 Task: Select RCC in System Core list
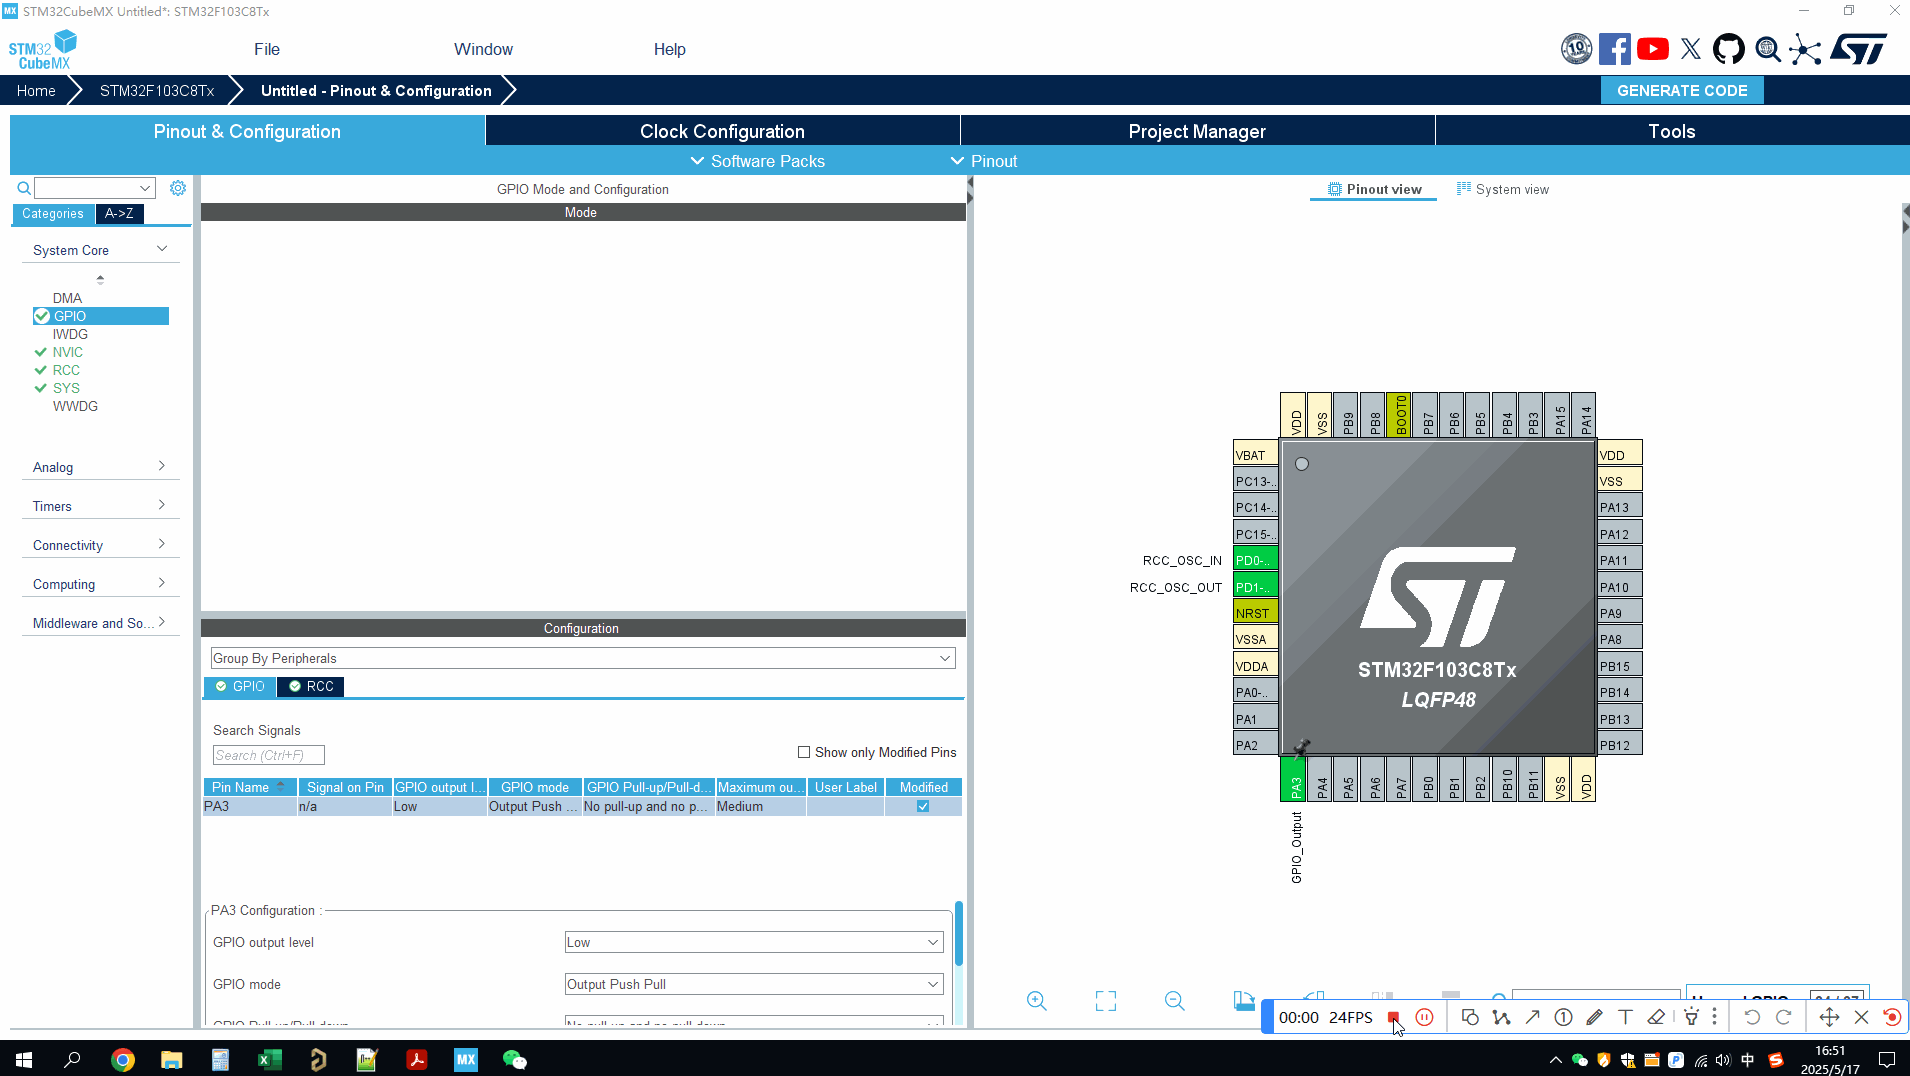(x=66, y=370)
